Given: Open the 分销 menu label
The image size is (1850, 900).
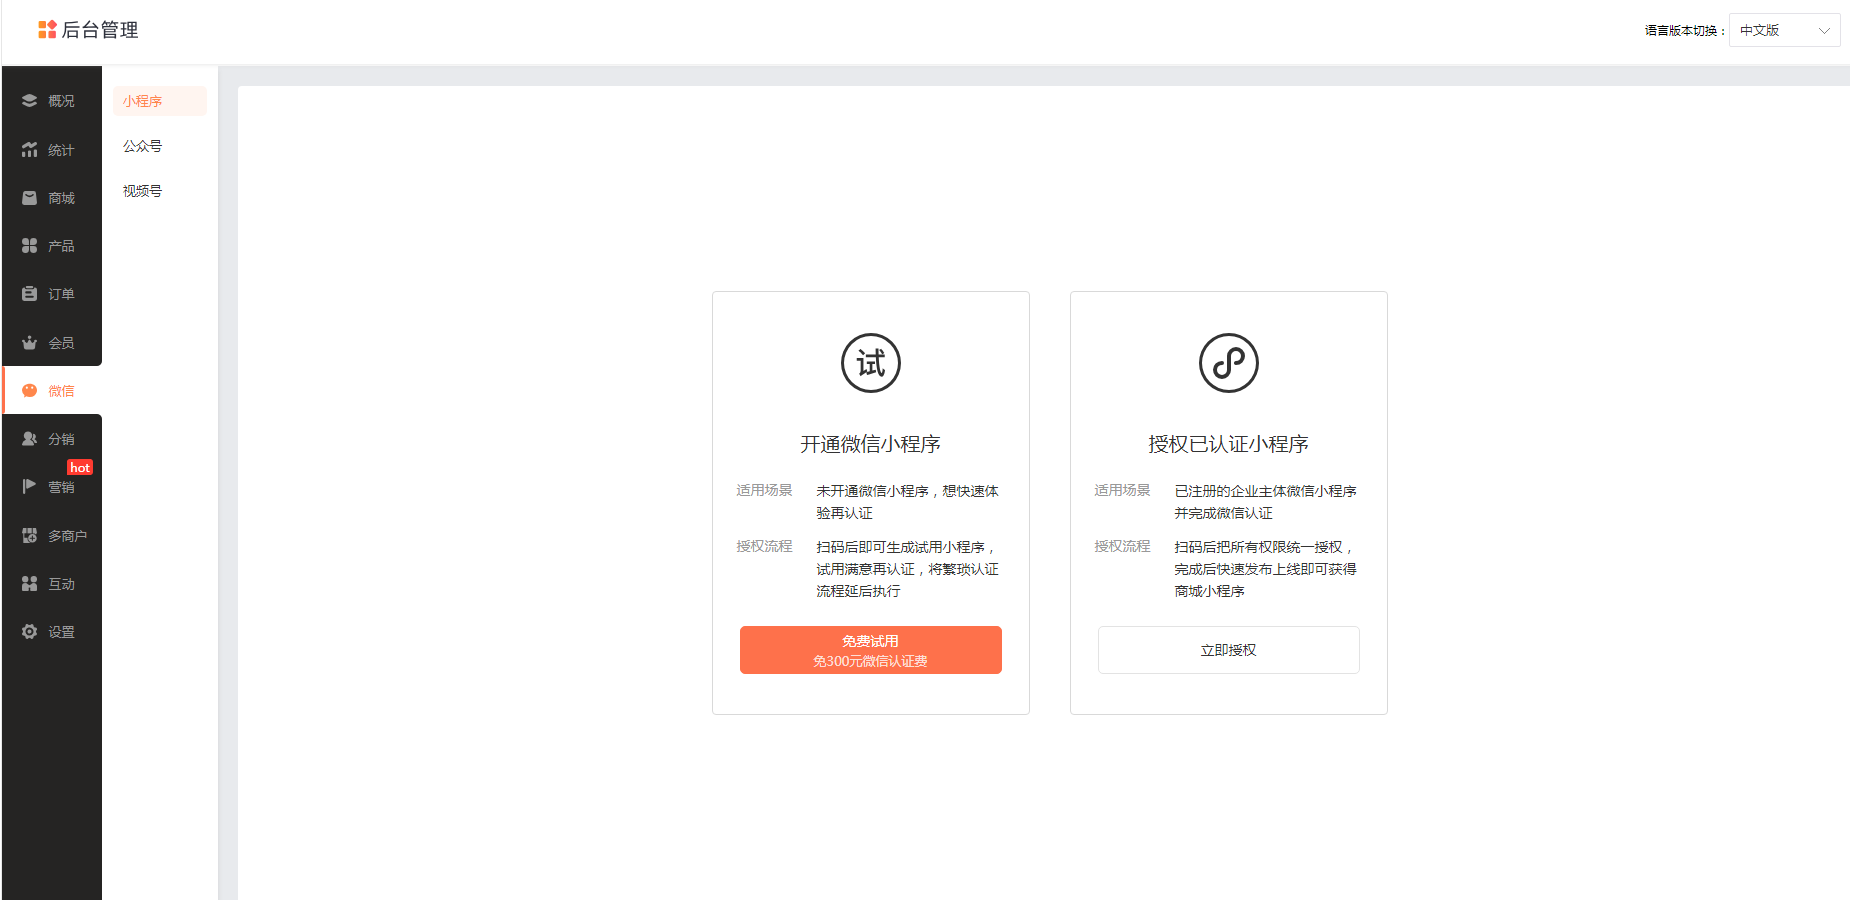Looking at the screenshot, I should [61, 439].
